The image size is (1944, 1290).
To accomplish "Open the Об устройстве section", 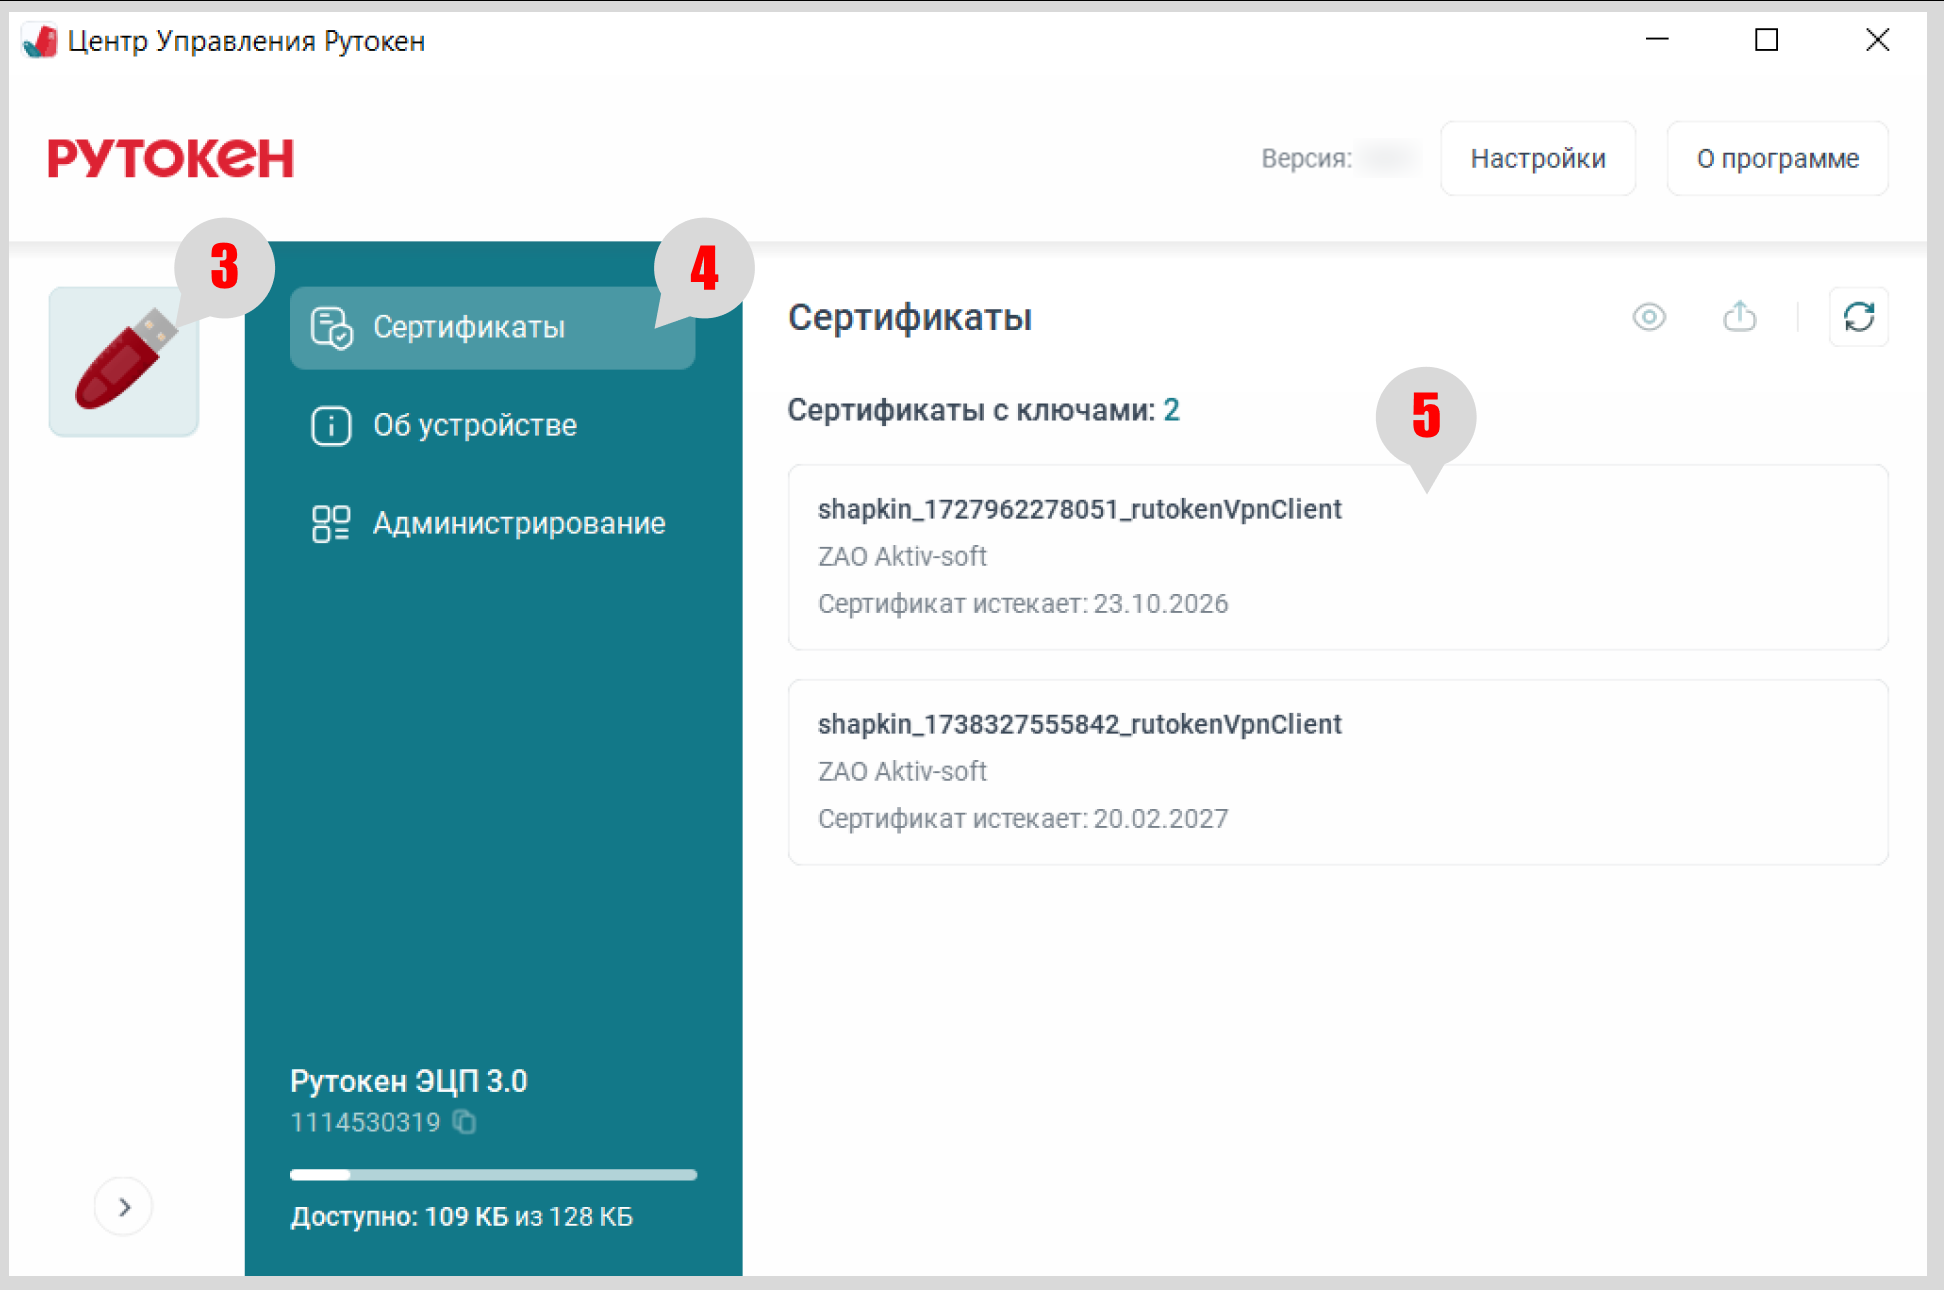I will point(474,426).
